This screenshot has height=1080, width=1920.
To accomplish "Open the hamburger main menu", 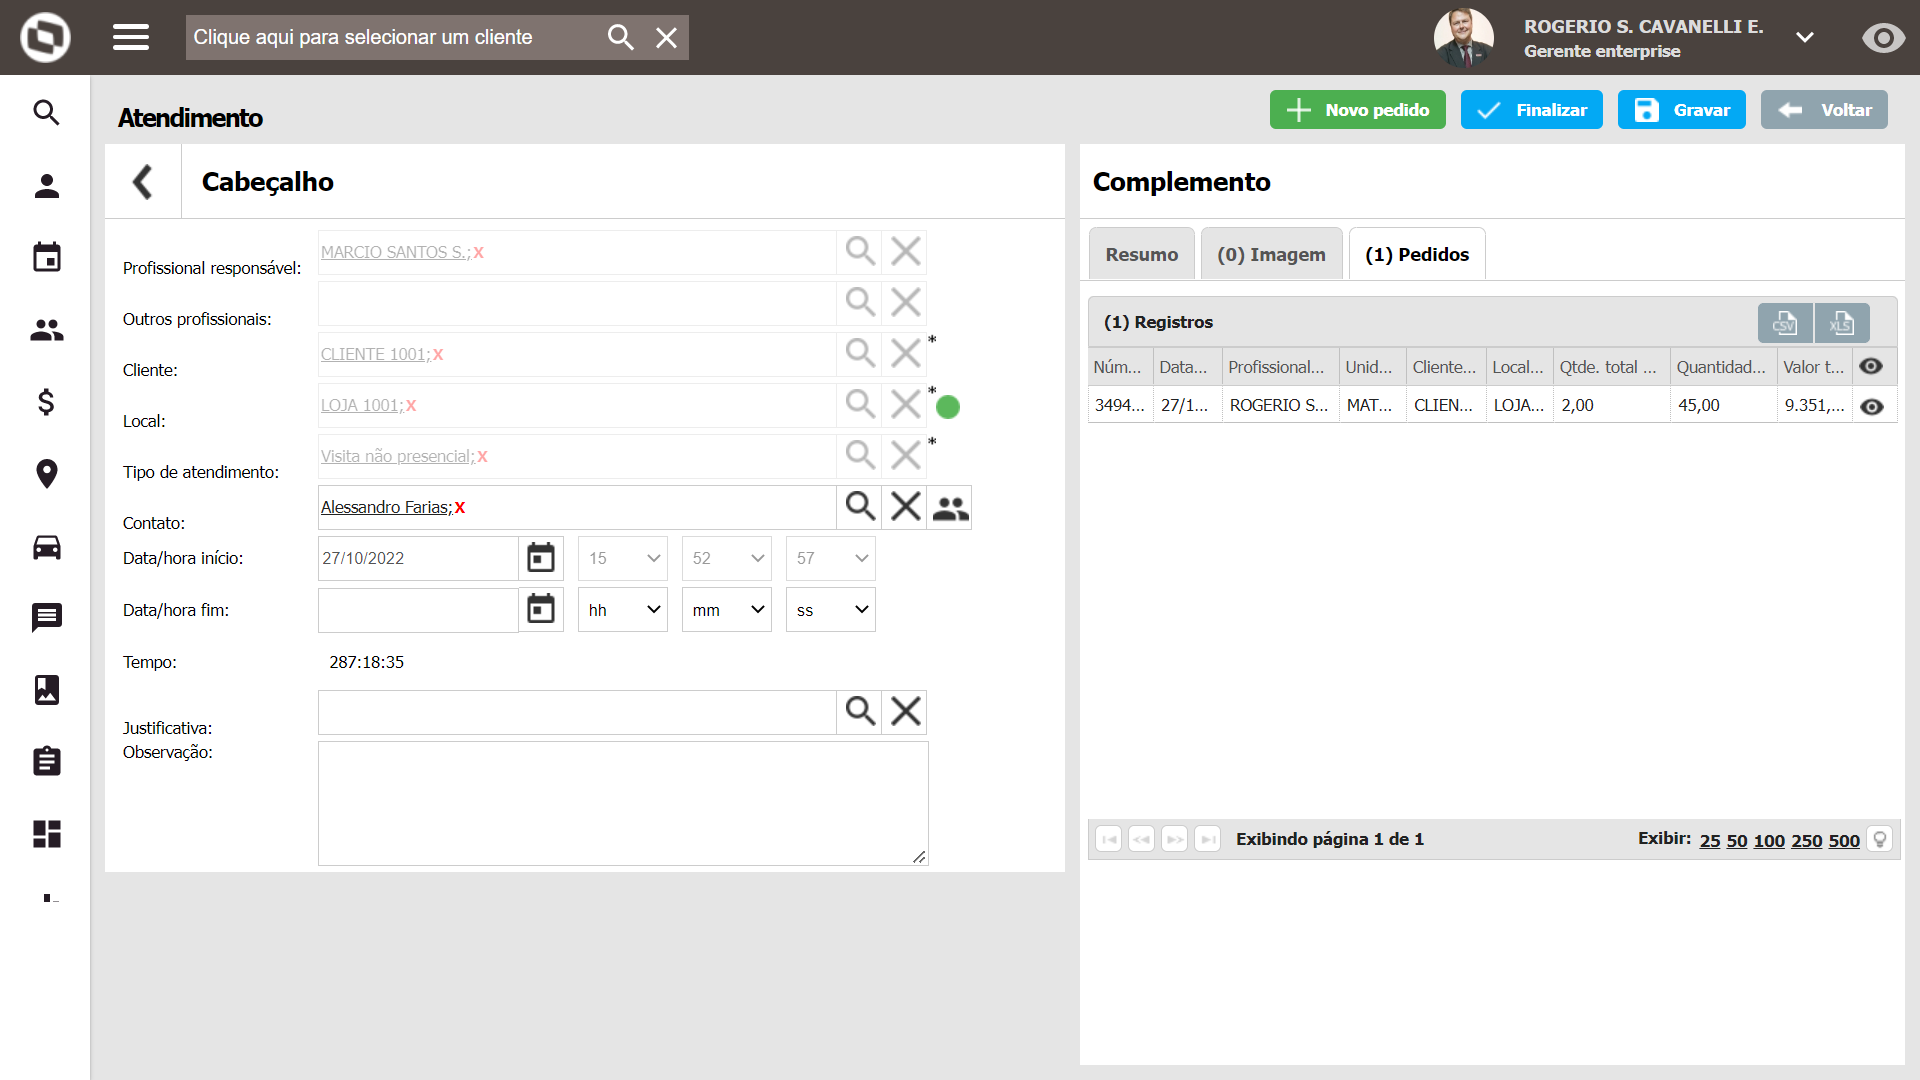I will [x=131, y=37].
